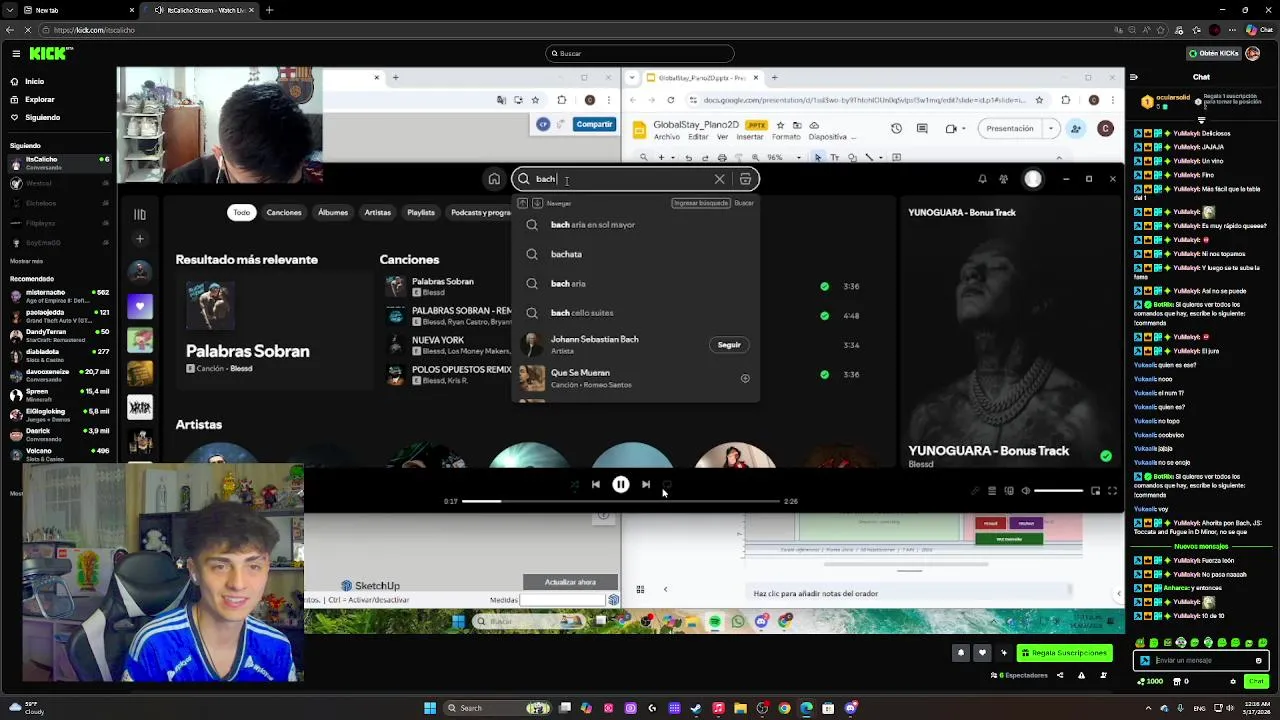Select the Canciones filter chip
The image size is (1280, 720).
[284, 212]
